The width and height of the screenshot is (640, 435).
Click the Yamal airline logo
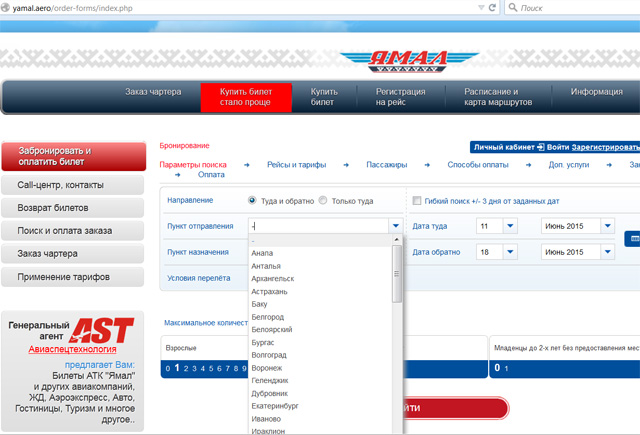396,62
